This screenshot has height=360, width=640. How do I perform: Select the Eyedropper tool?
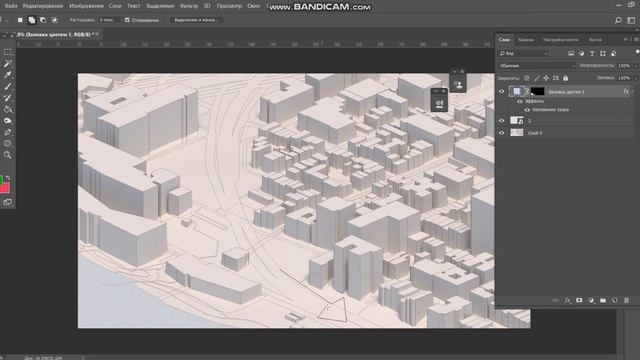7,75
